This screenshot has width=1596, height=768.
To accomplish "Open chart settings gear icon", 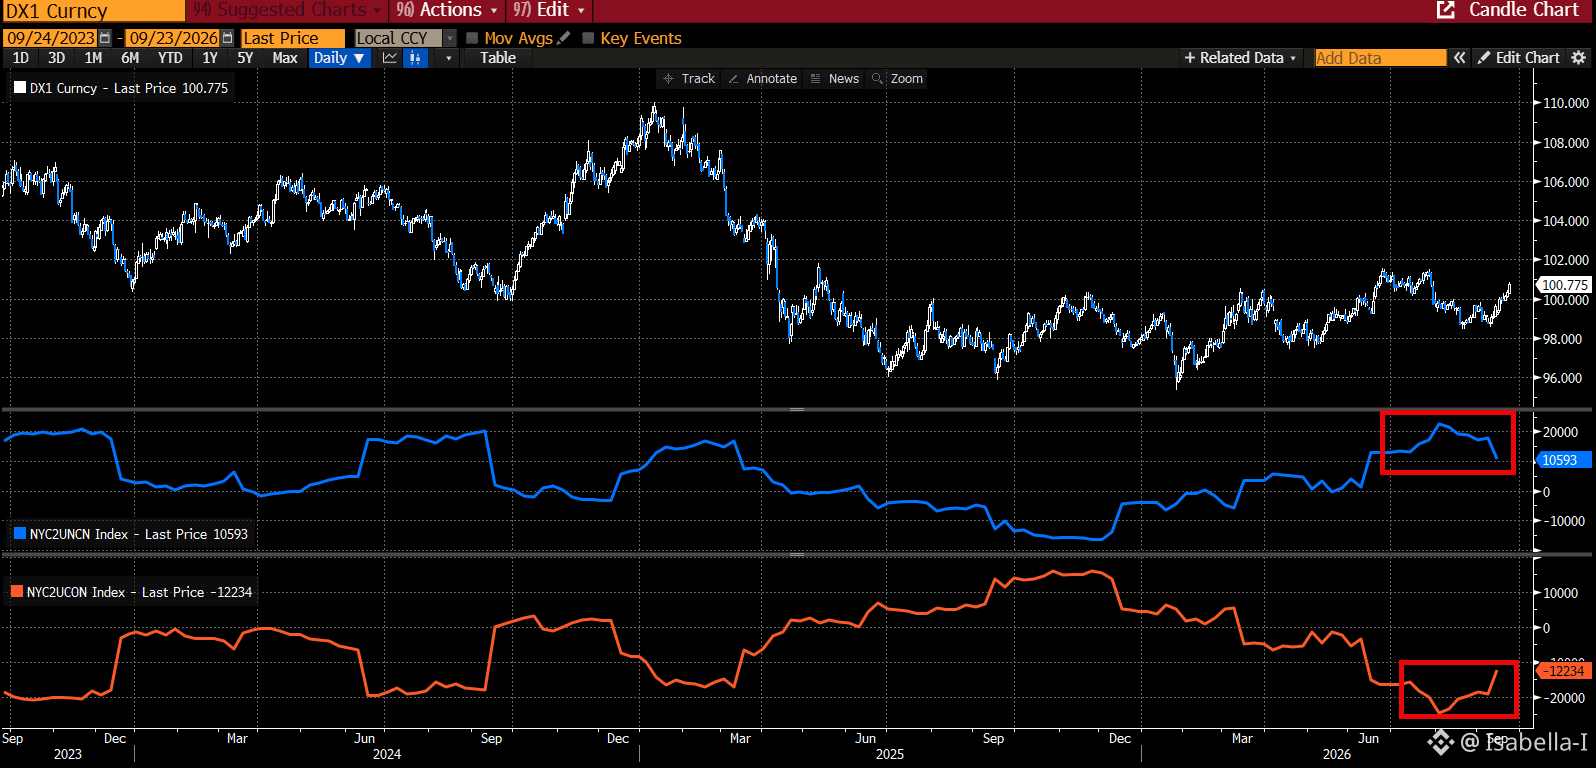I will (1579, 58).
